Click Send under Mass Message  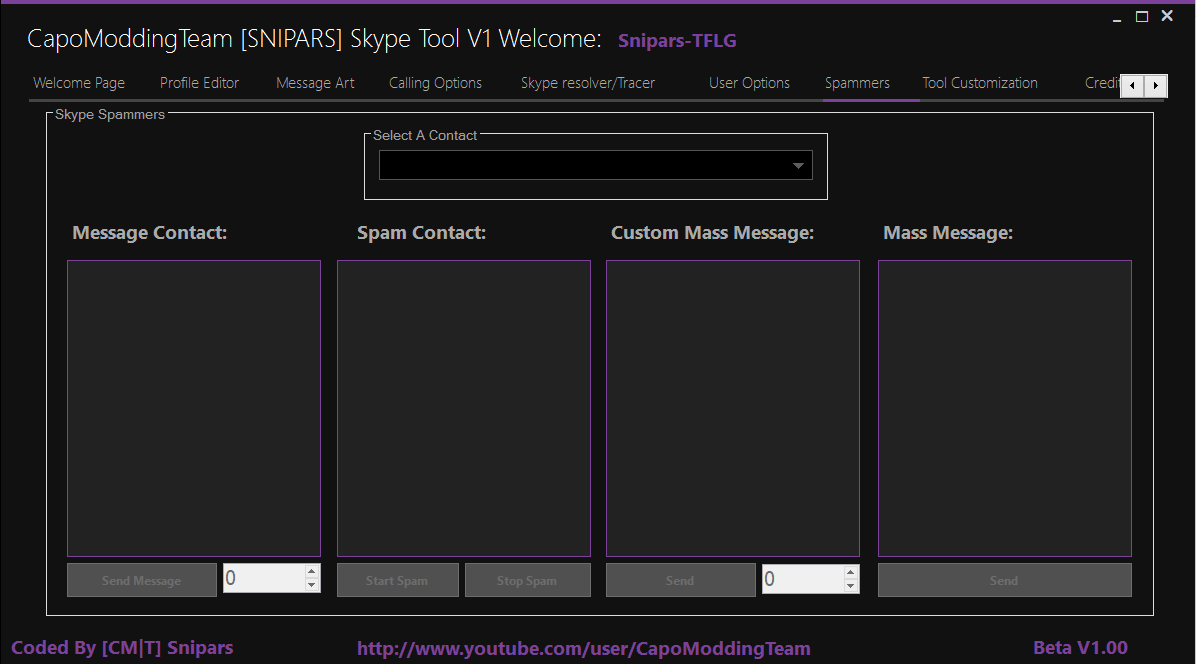[x=1005, y=580]
